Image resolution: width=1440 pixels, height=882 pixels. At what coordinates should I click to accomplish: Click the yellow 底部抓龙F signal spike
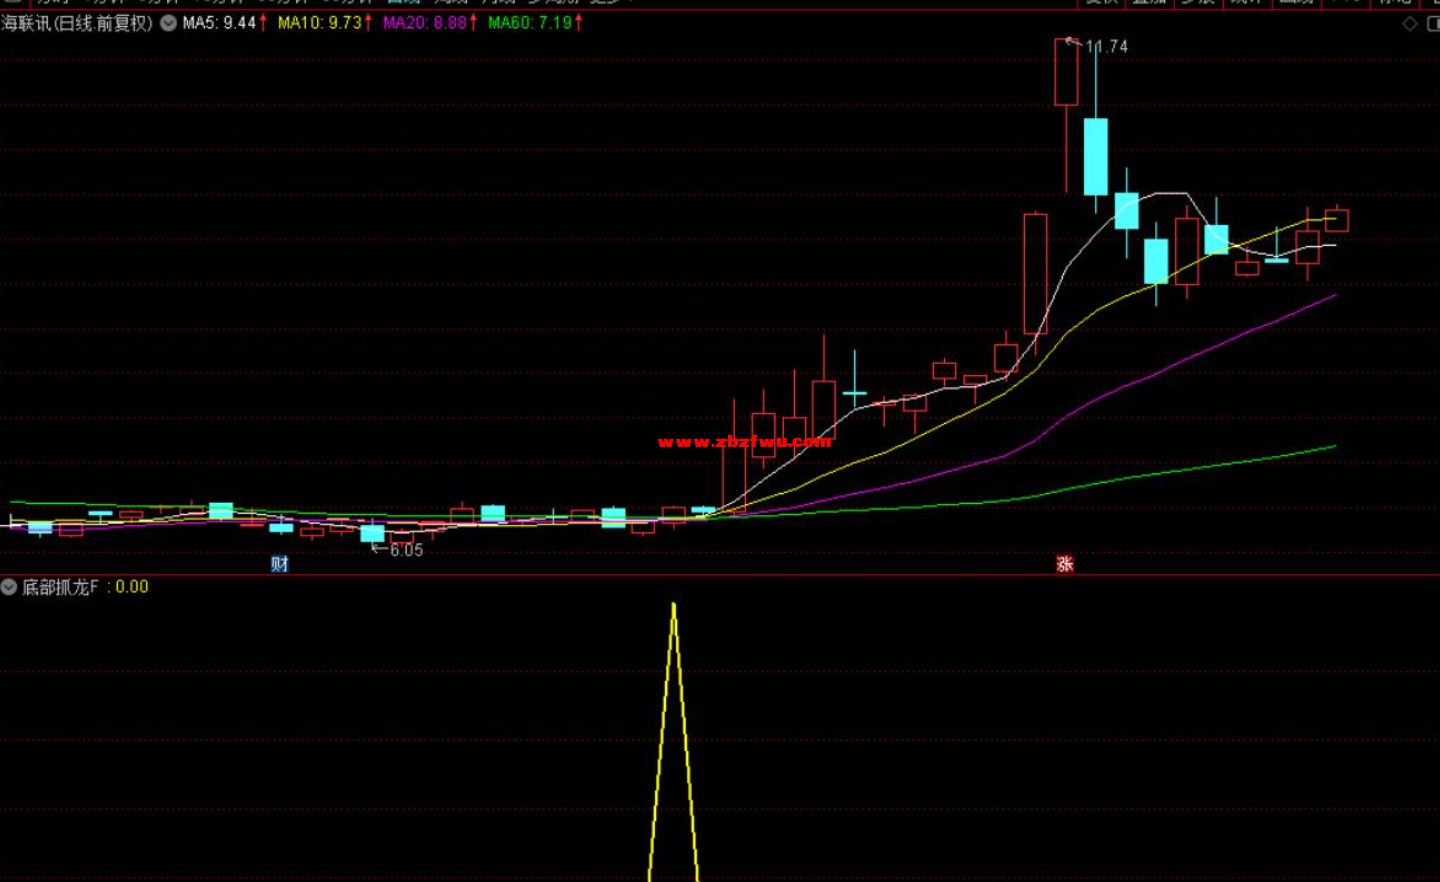[674, 741]
